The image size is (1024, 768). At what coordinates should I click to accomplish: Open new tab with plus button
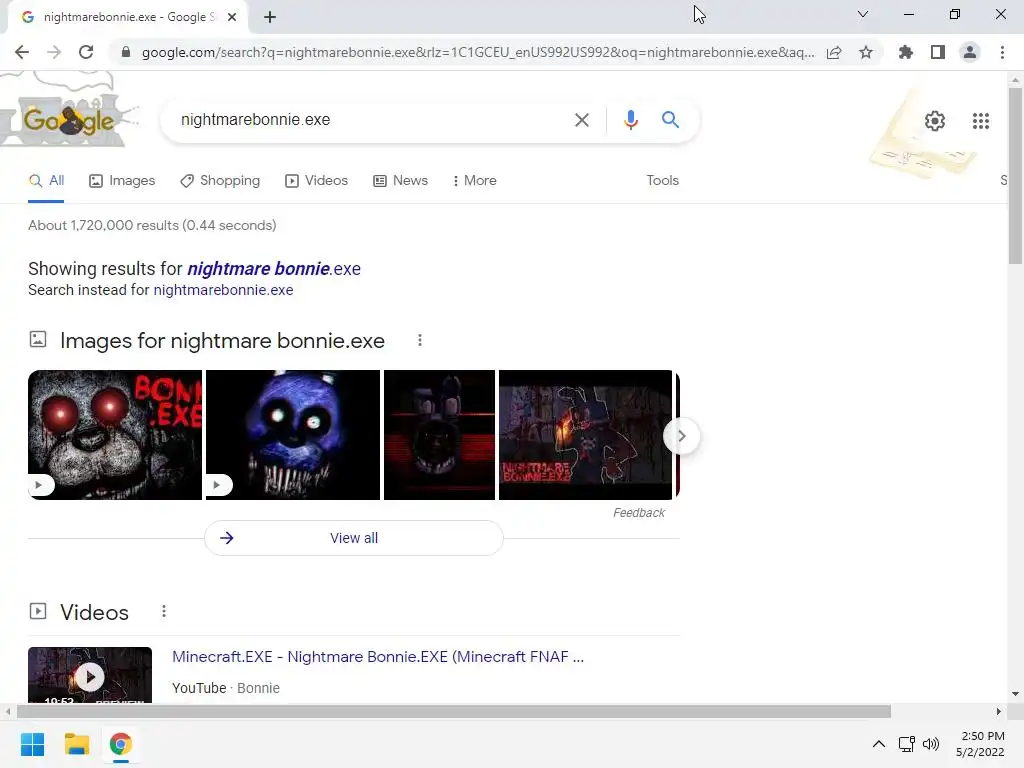[x=270, y=17]
